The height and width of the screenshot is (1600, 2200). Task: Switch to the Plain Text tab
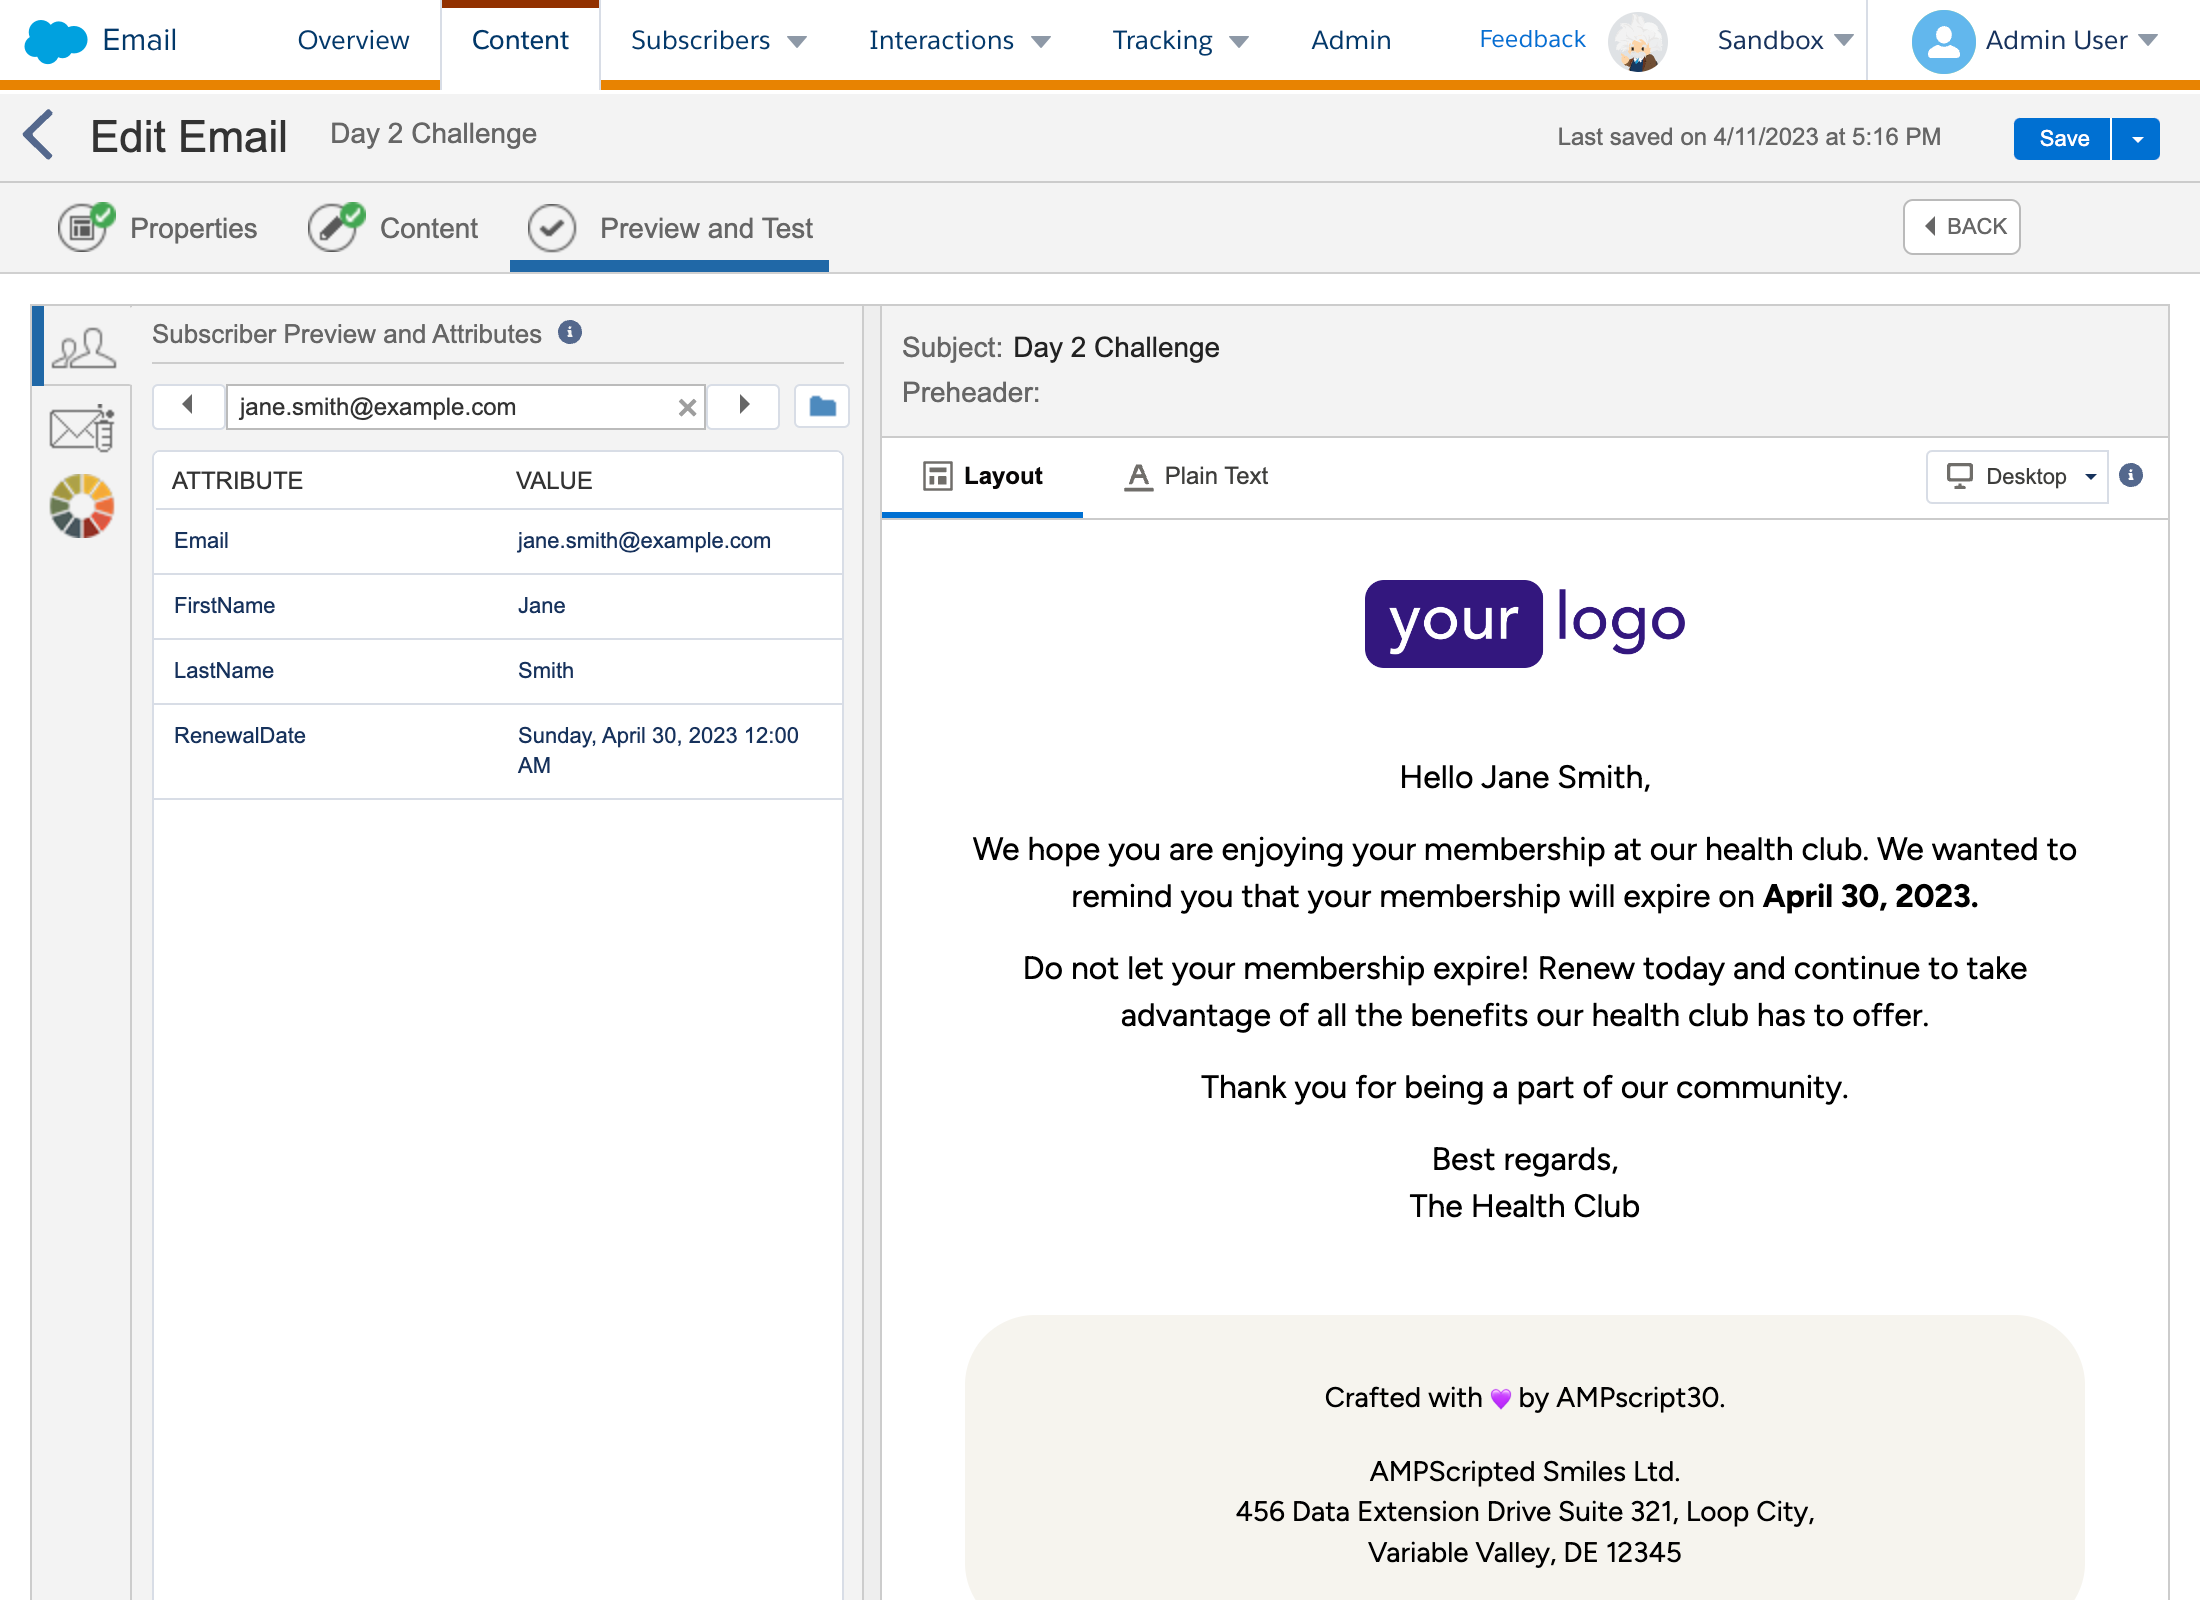coord(1196,477)
